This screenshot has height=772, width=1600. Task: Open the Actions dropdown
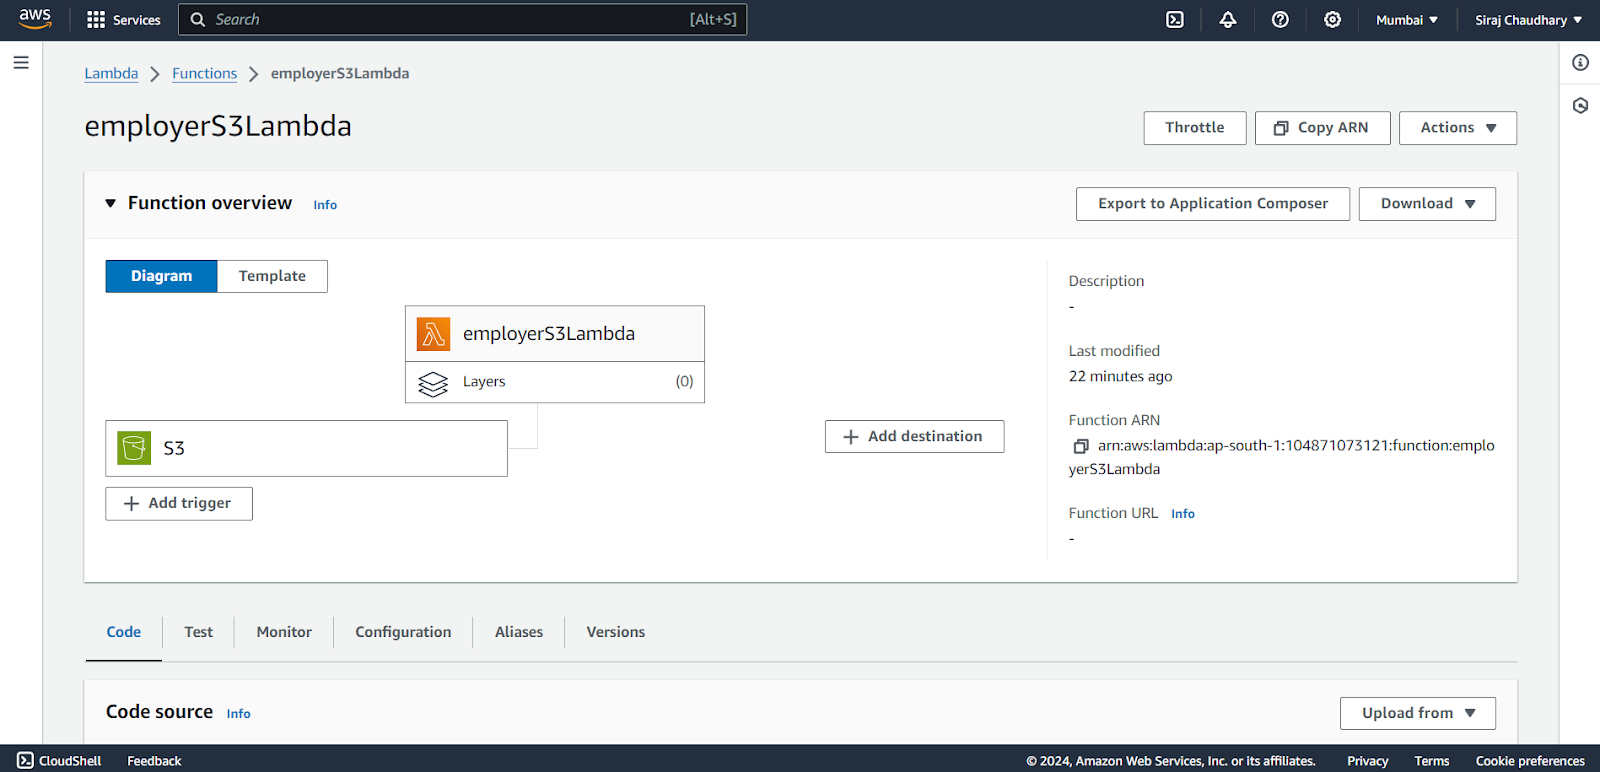pos(1458,128)
